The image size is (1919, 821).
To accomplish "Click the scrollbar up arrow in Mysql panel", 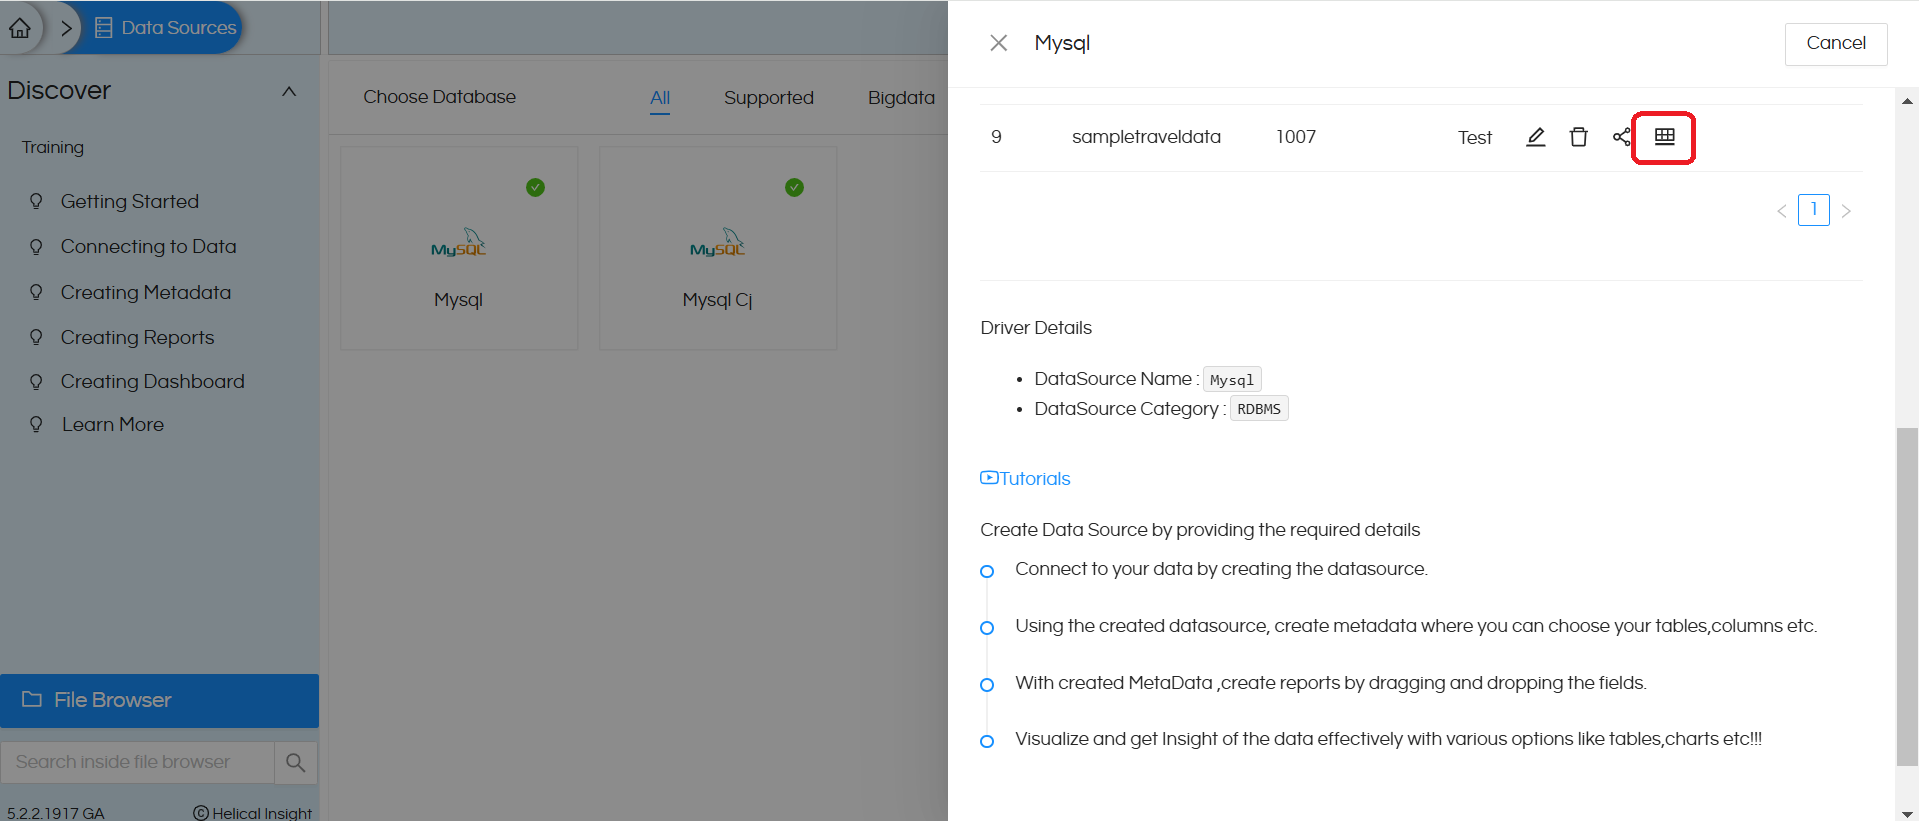I will click(x=1907, y=101).
